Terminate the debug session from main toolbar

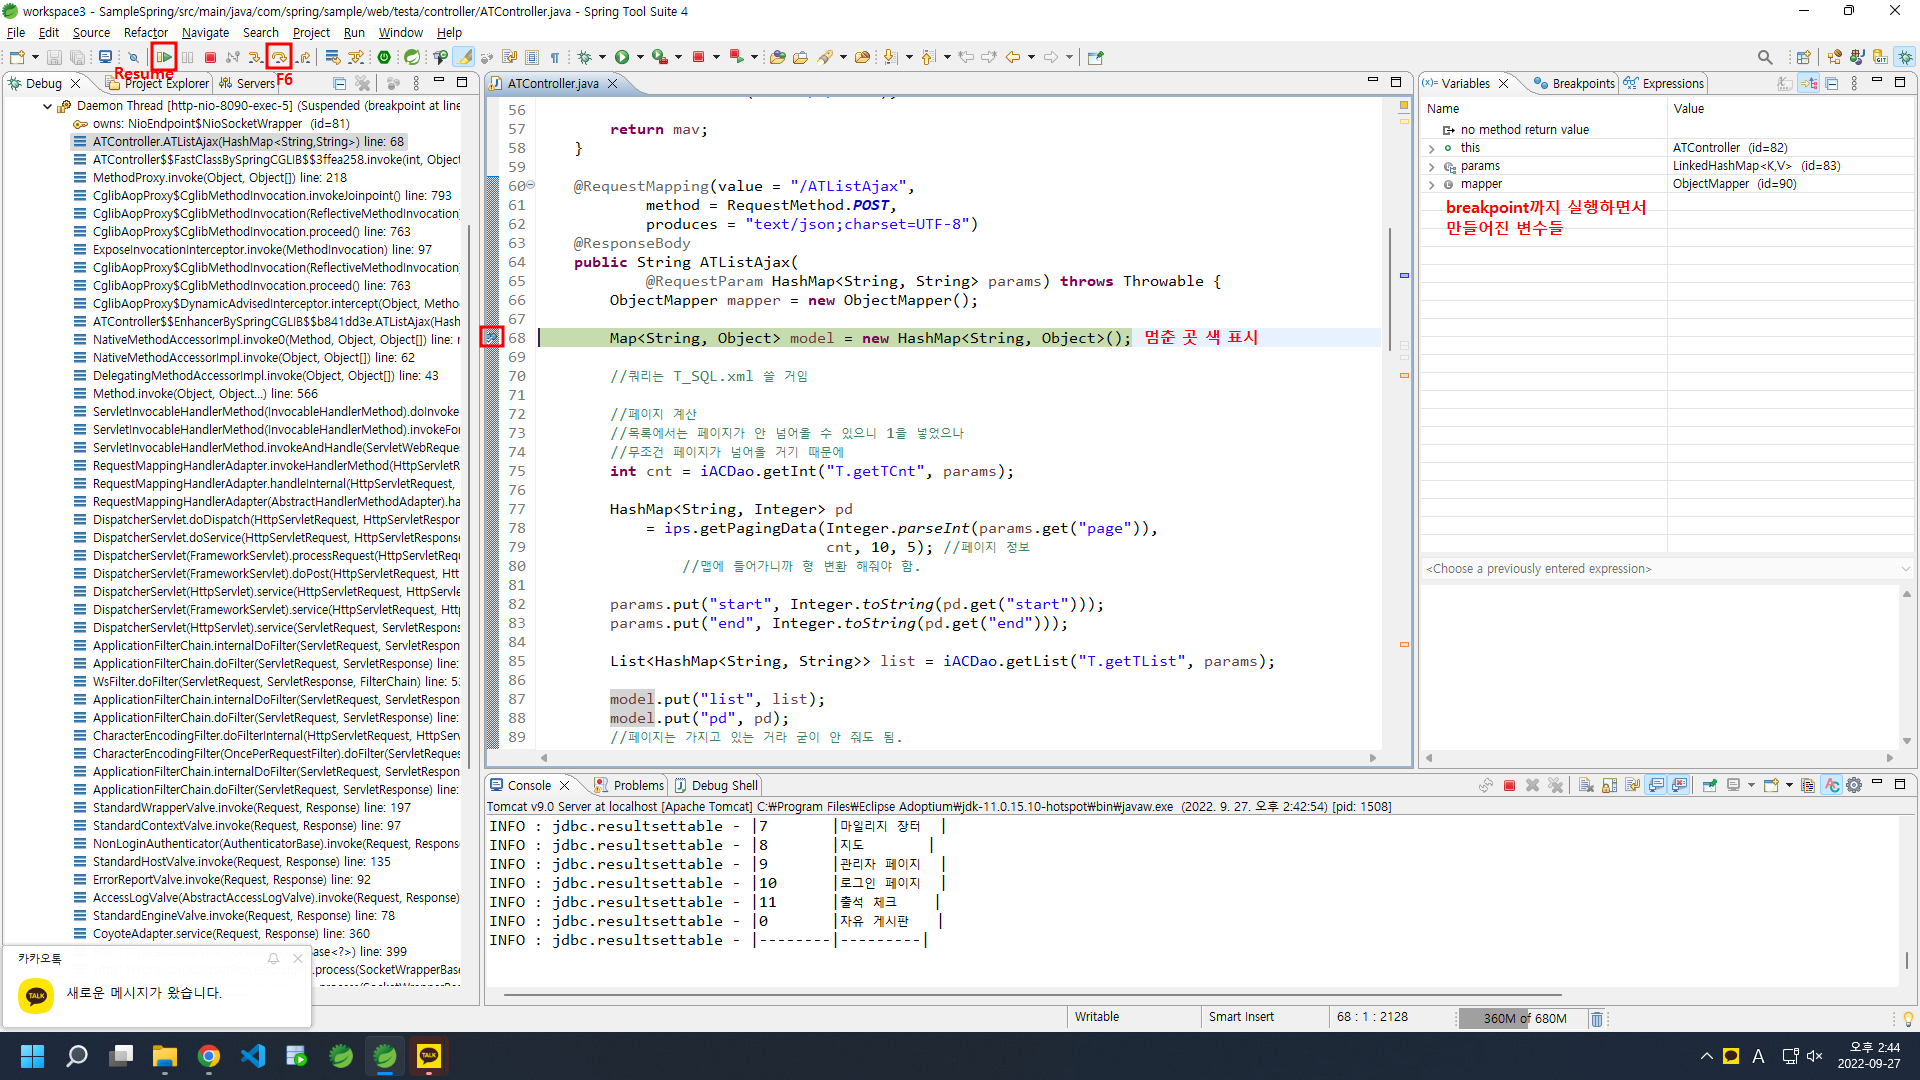point(210,57)
